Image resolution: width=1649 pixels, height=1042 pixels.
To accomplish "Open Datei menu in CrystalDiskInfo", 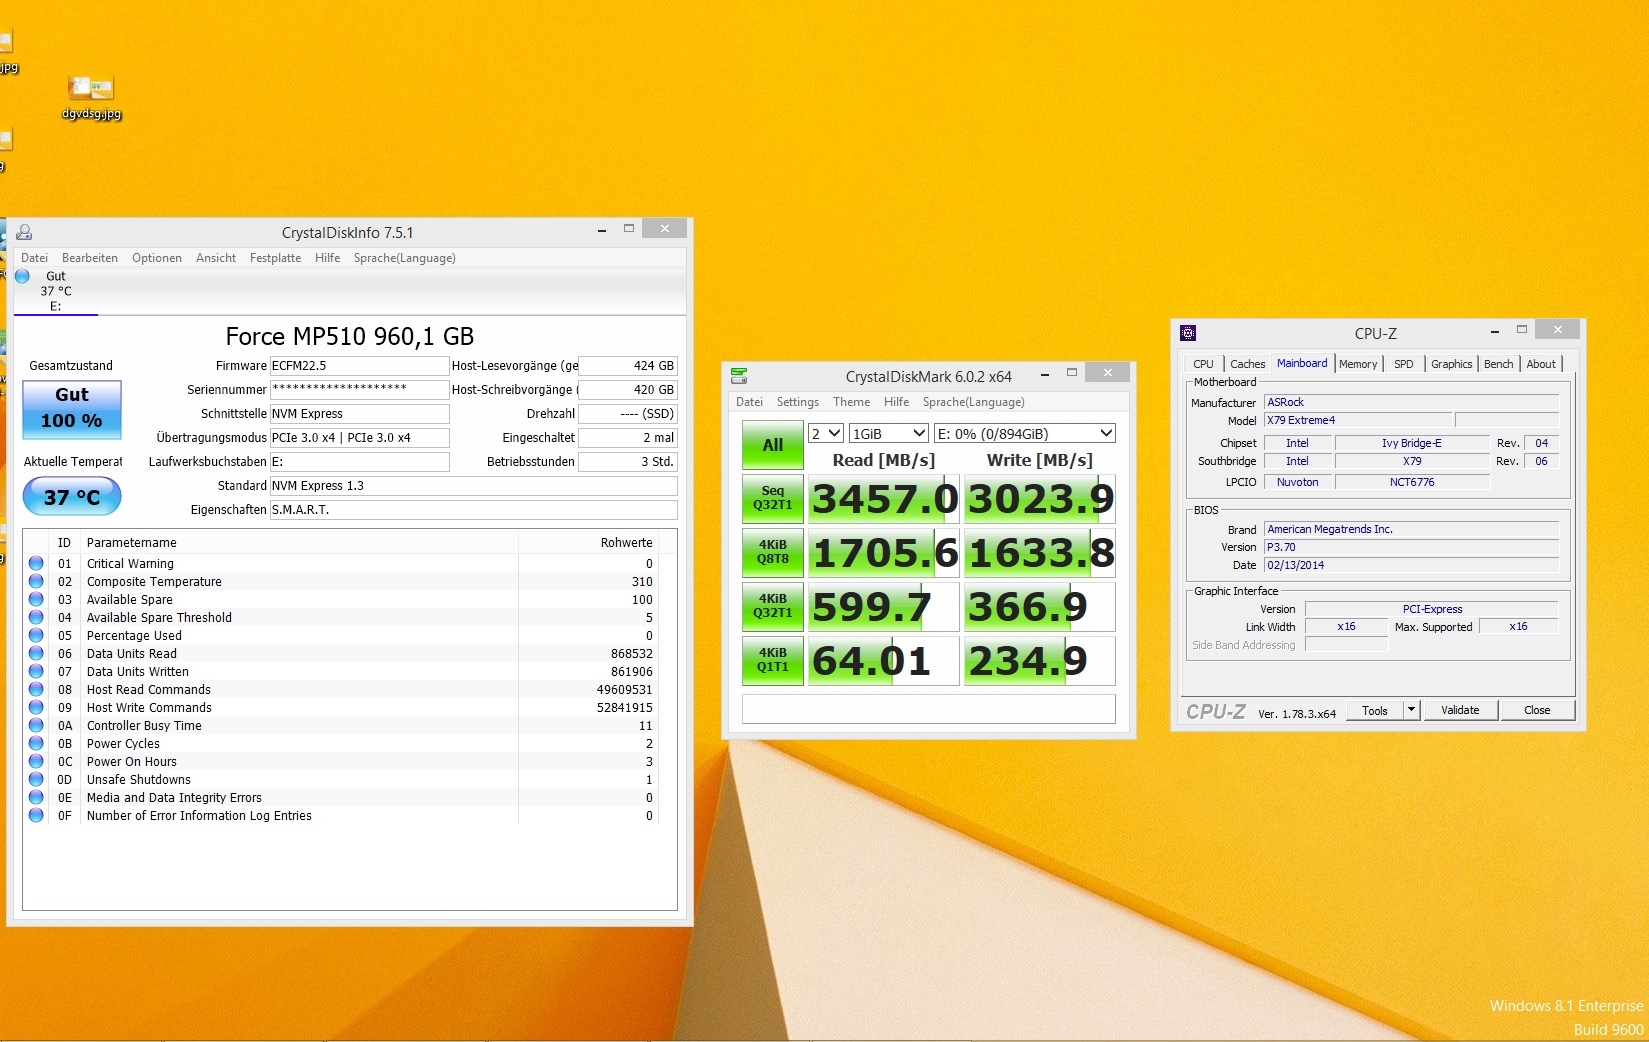I will tap(34, 257).
